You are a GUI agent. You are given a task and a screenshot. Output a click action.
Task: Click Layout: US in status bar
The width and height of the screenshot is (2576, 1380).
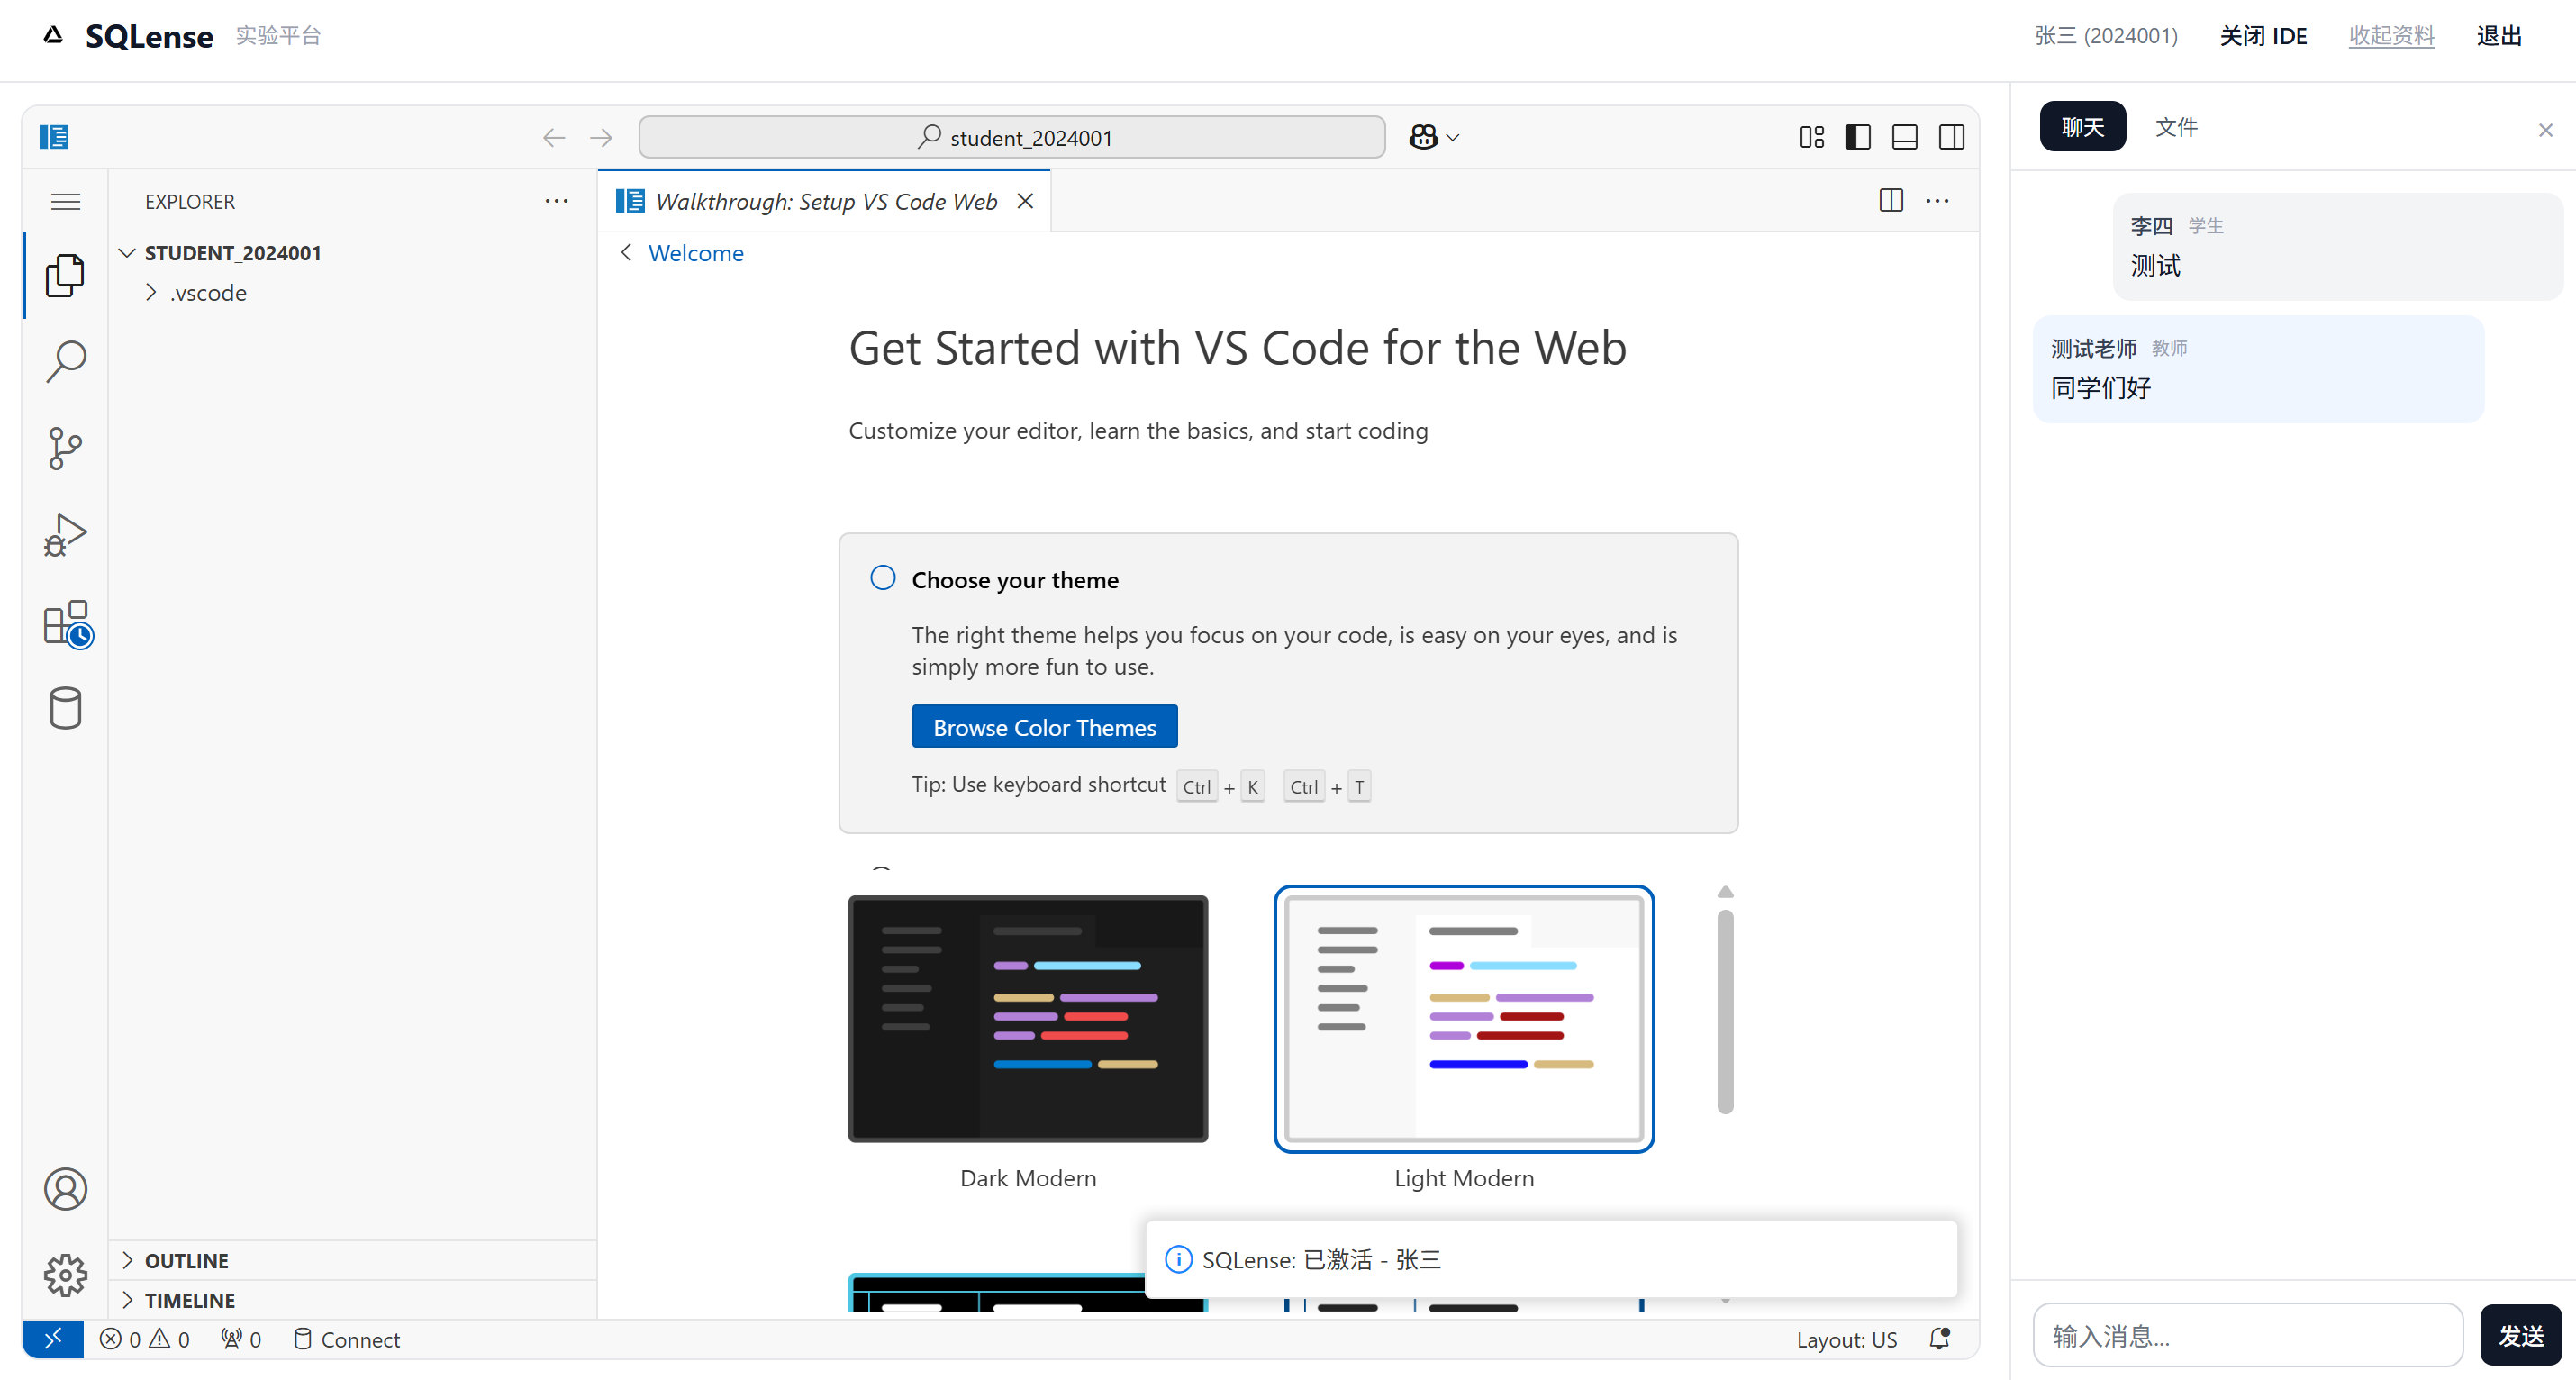[x=1846, y=1339]
